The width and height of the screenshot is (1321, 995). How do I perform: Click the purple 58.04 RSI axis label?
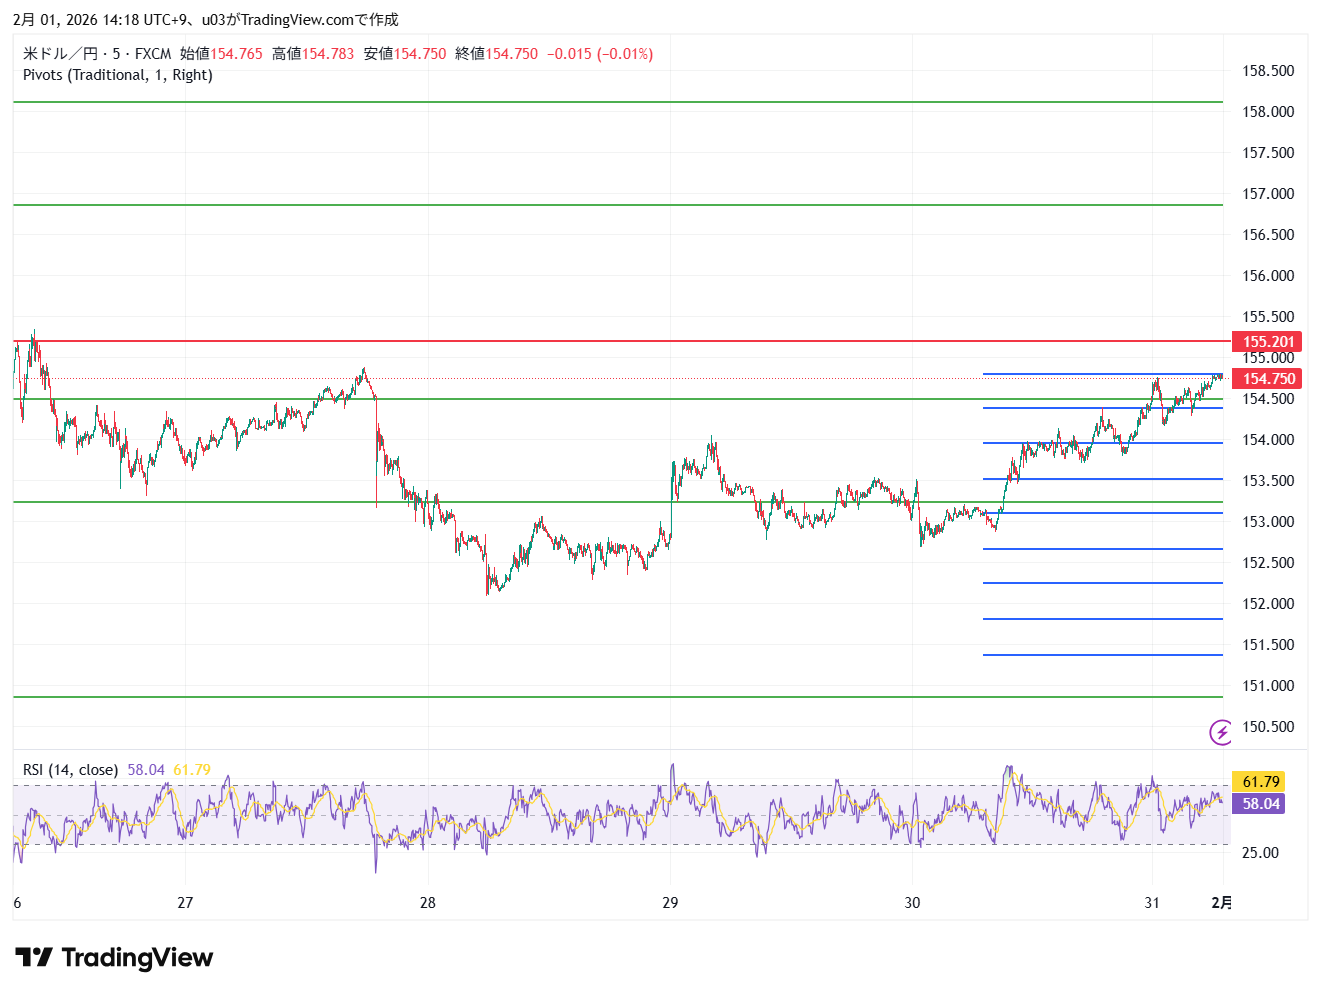[x=1259, y=804]
